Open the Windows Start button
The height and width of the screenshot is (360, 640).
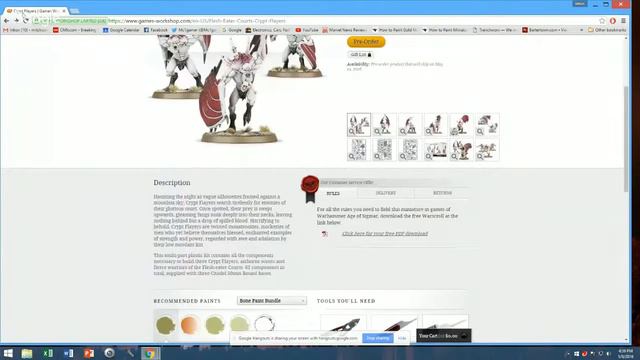(x=8, y=353)
